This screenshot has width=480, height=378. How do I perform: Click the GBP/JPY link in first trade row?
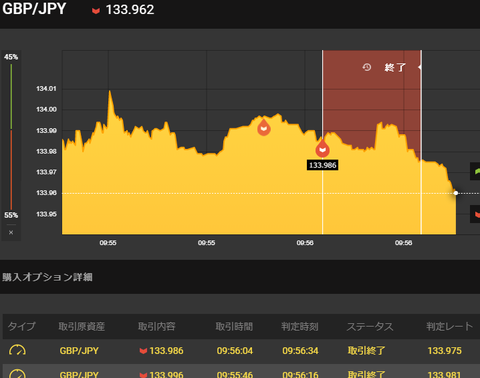pos(79,351)
